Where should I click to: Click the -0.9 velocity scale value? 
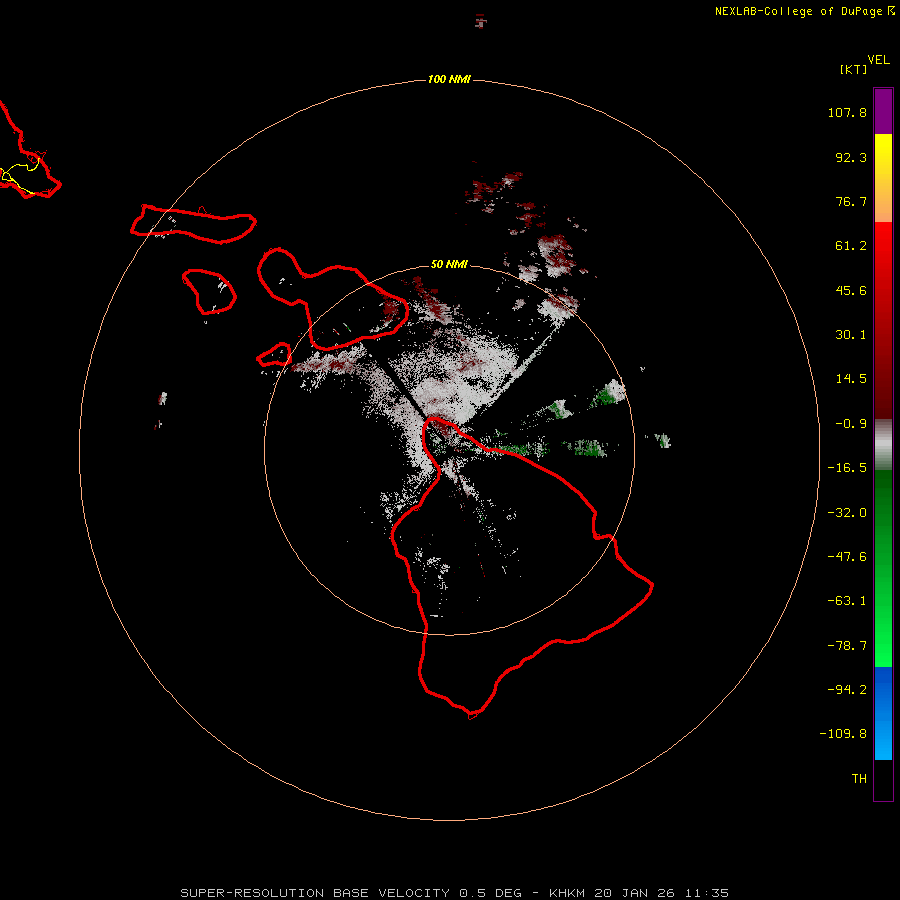[851, 424]
